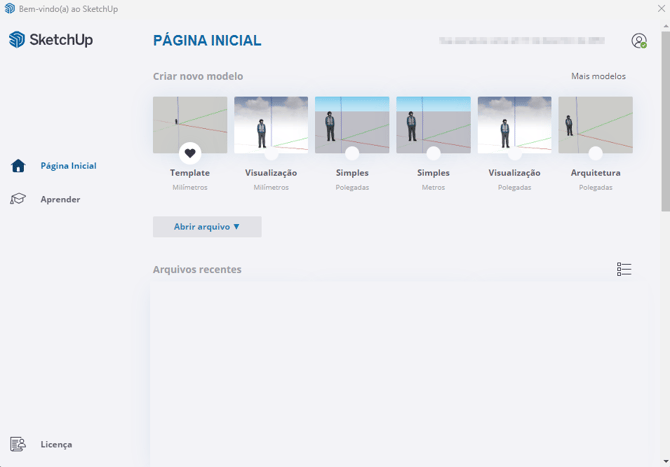
Task: Click the Aprender graduation cap icon
Action: (18, 200)
